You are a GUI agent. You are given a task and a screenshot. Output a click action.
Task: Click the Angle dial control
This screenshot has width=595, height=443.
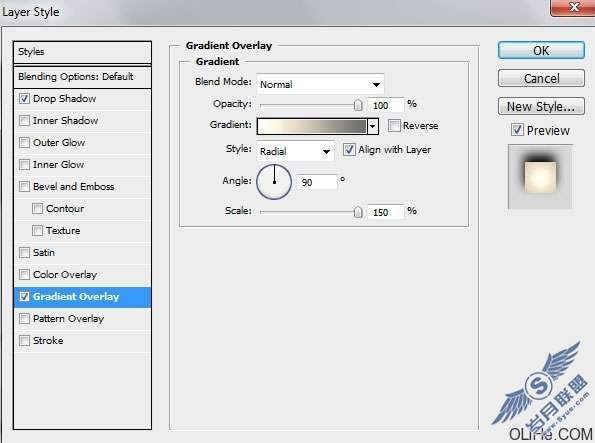274,182
